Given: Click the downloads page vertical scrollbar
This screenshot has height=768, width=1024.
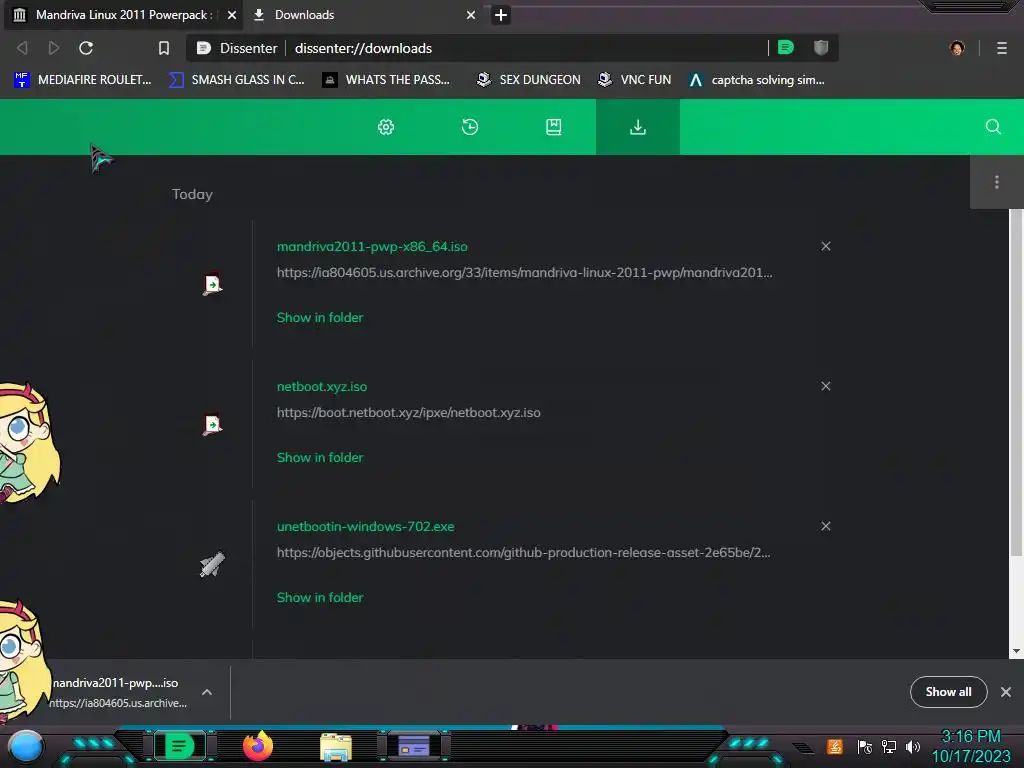Looking at the screenshot, I should point(1016,382).
